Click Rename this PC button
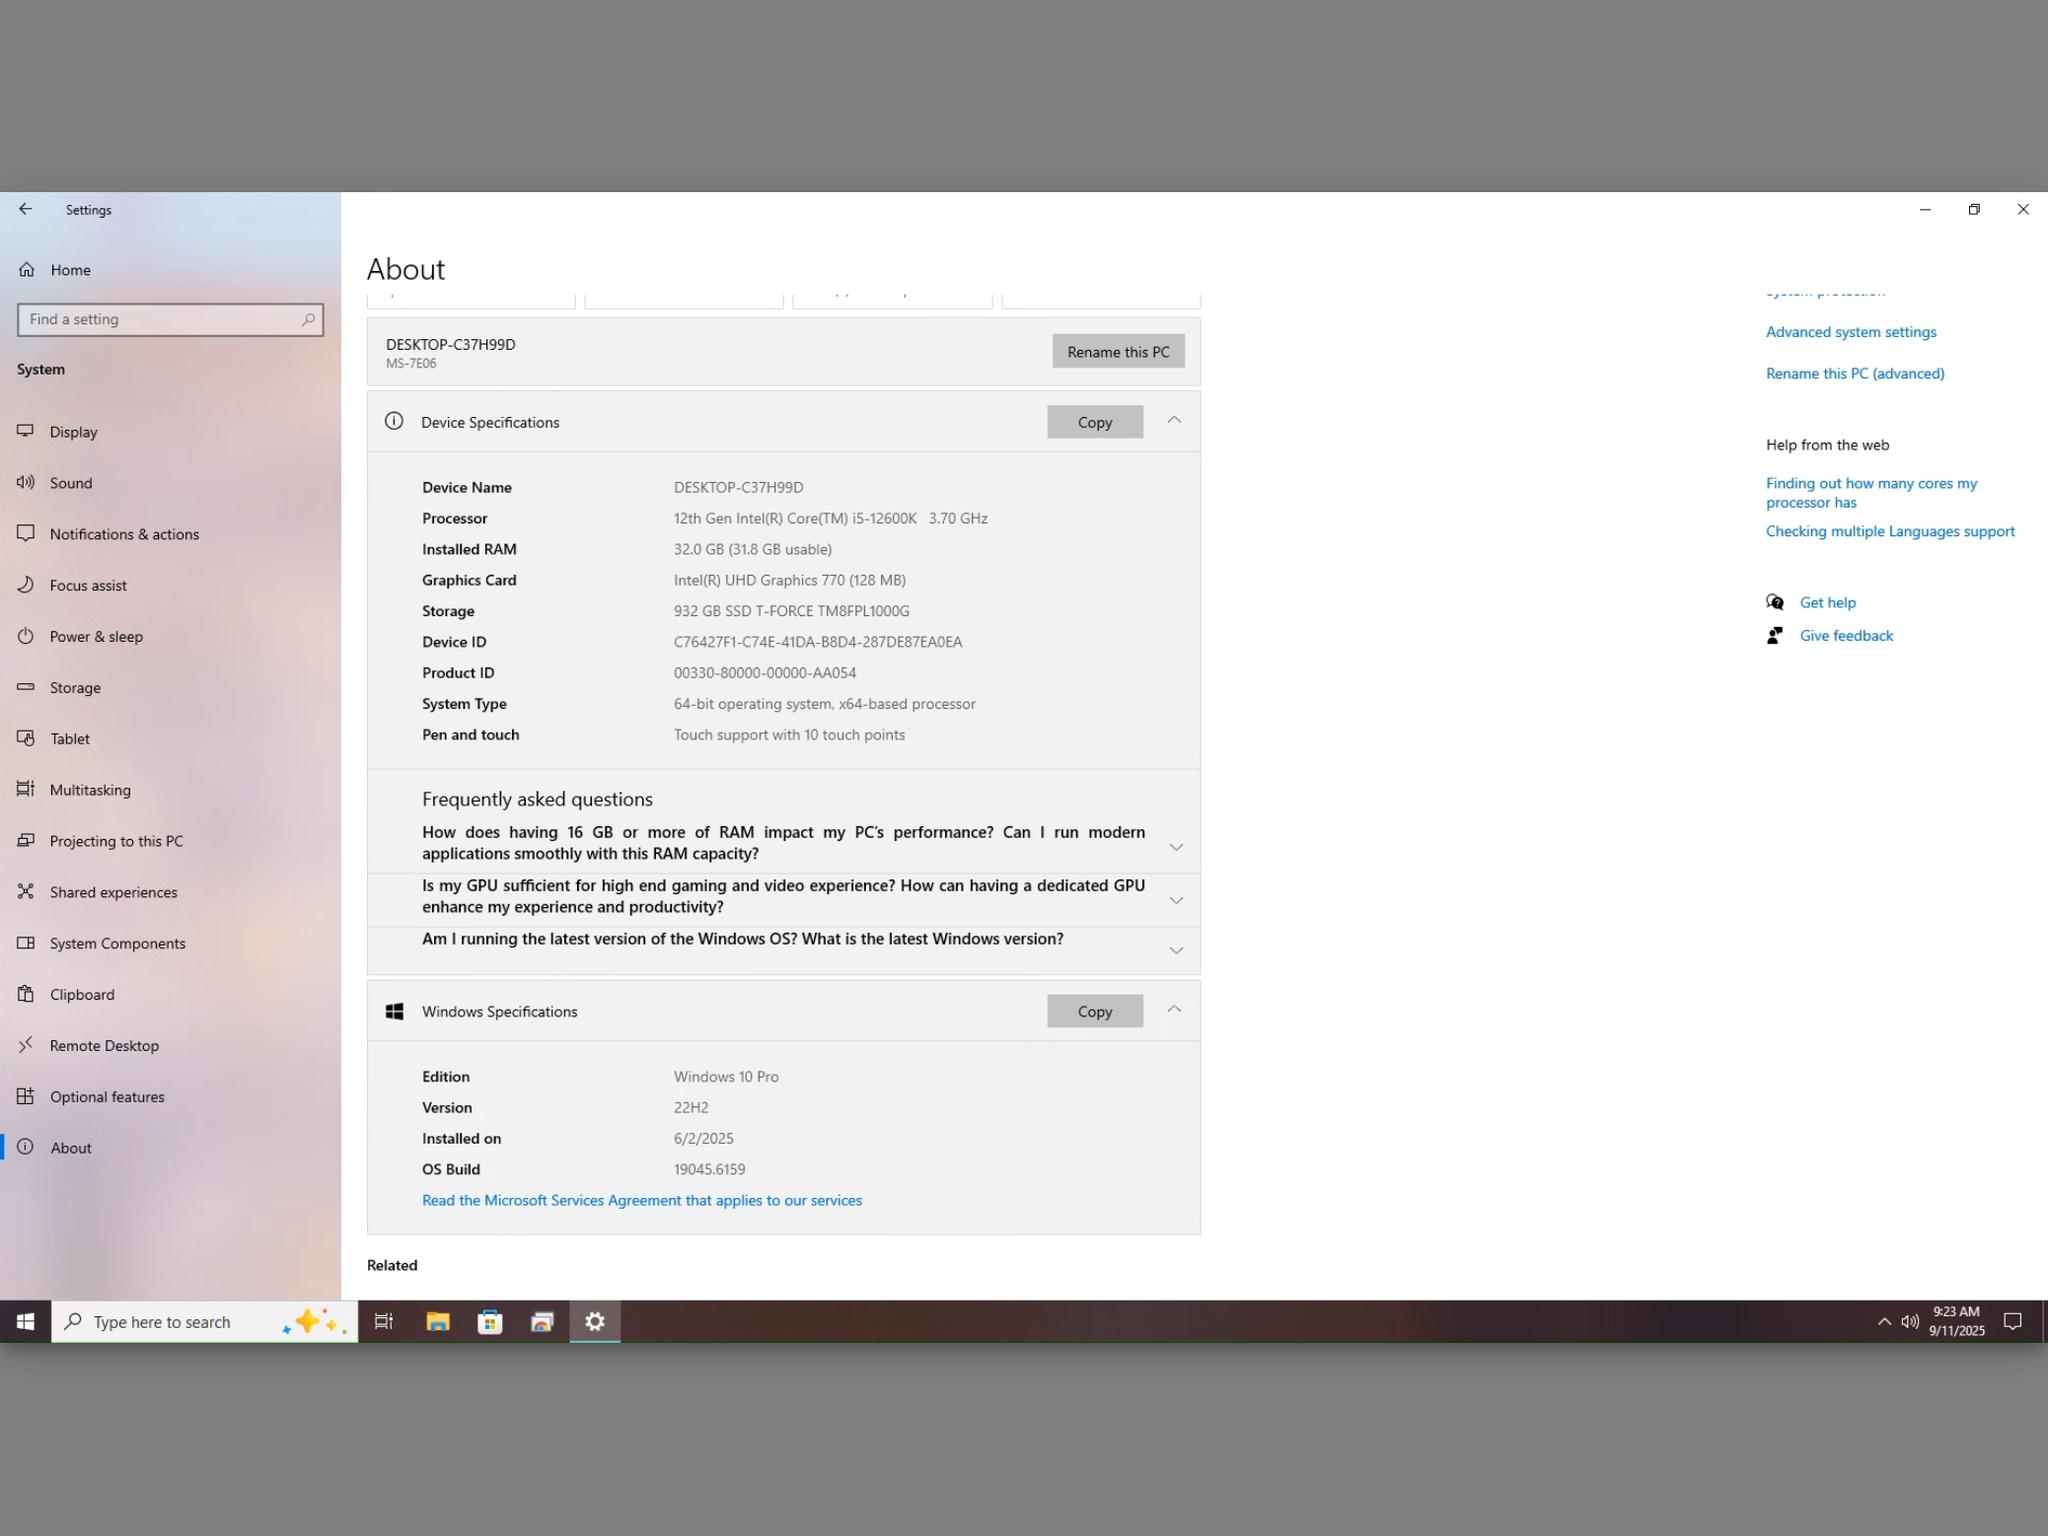 click(x=1118, y=351)
